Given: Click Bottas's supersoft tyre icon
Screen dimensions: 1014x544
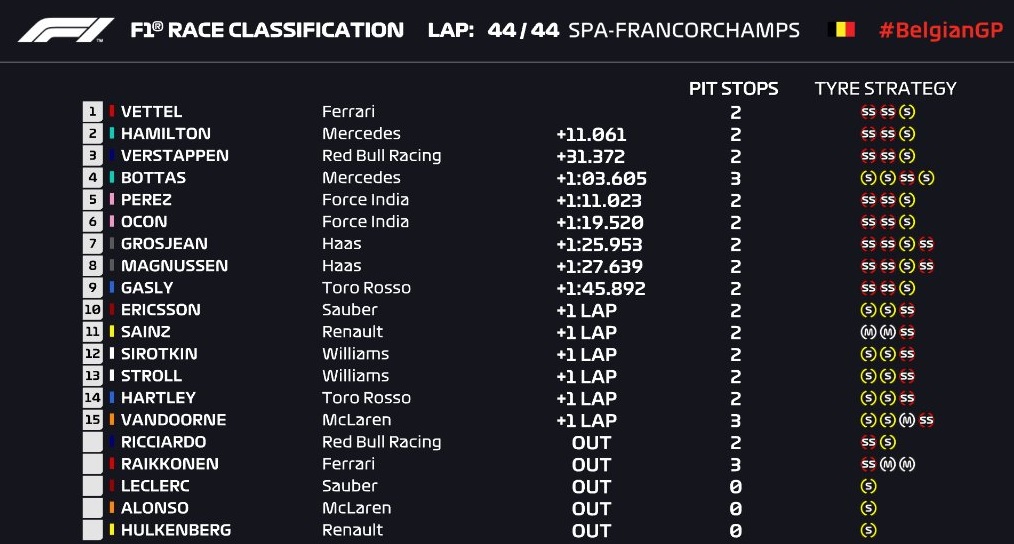Looking at the screenshot, I should [x=906, y=178].
